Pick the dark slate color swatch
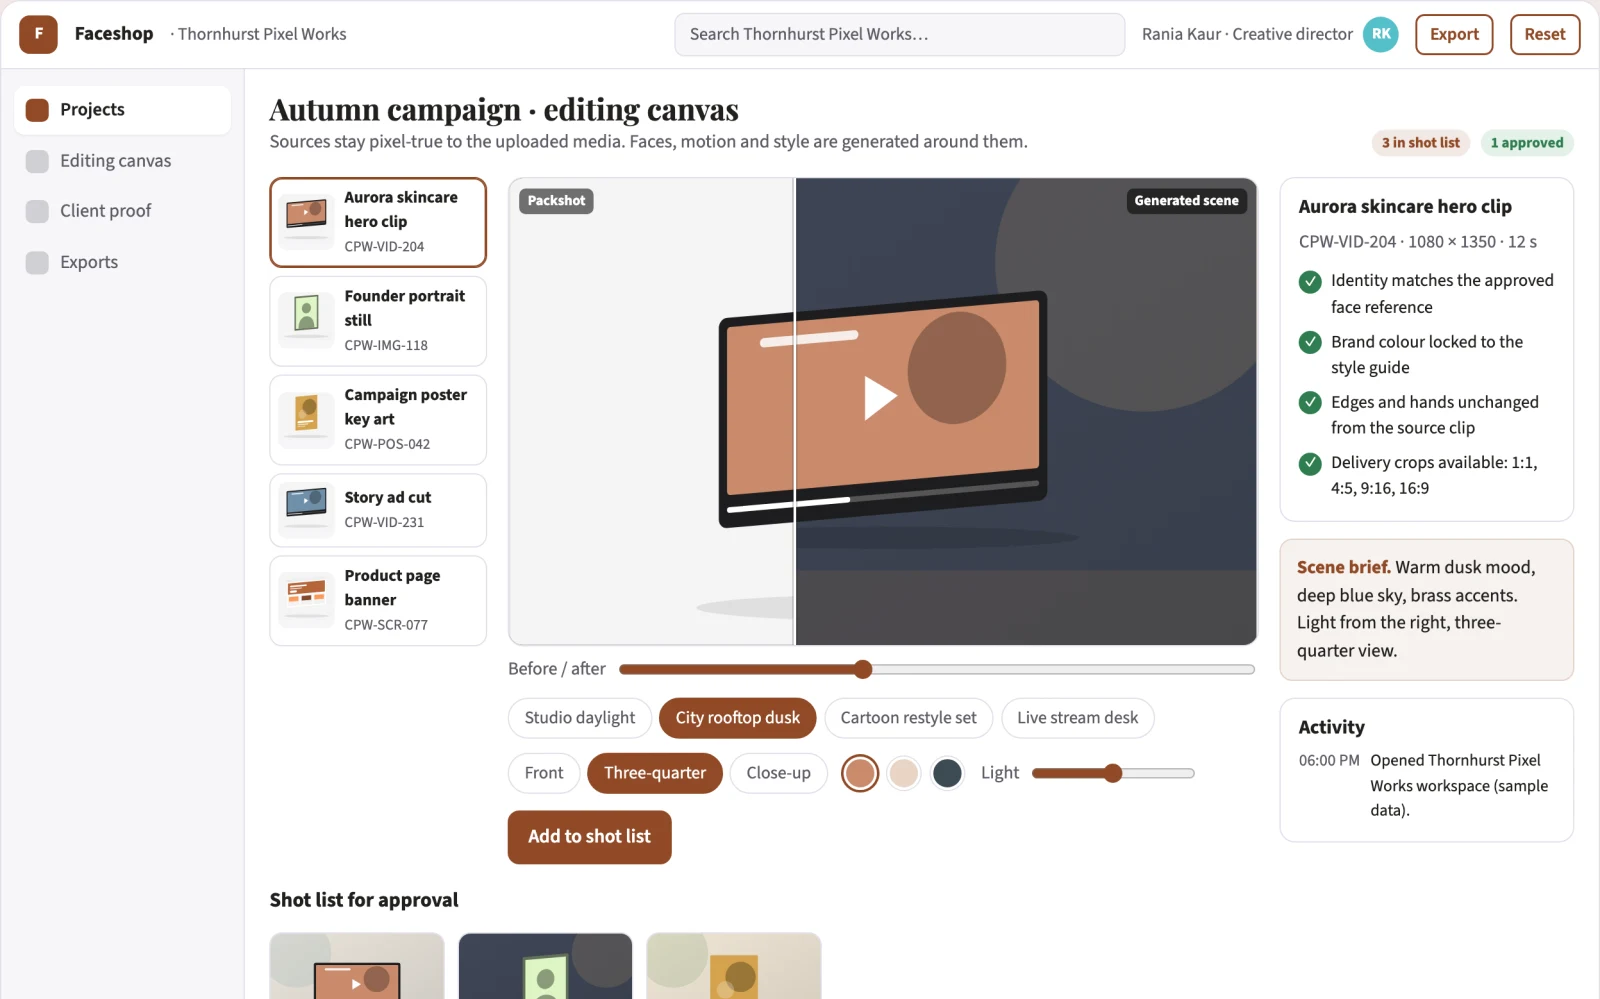Screen dimensions: 1600x999 tap(947, 773)
